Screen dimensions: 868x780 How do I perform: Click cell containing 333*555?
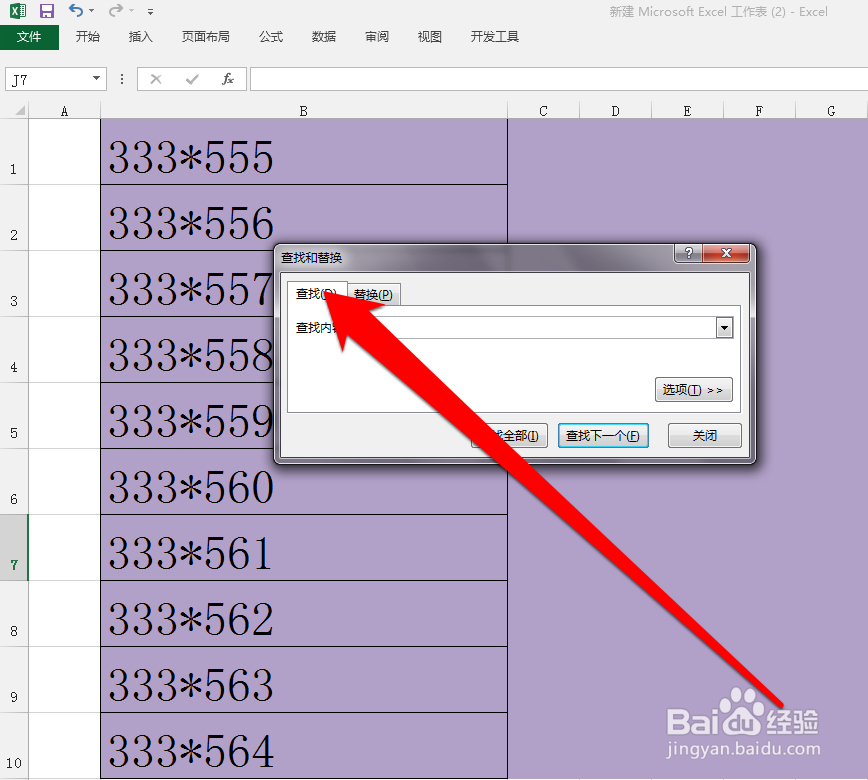(304, 152)
